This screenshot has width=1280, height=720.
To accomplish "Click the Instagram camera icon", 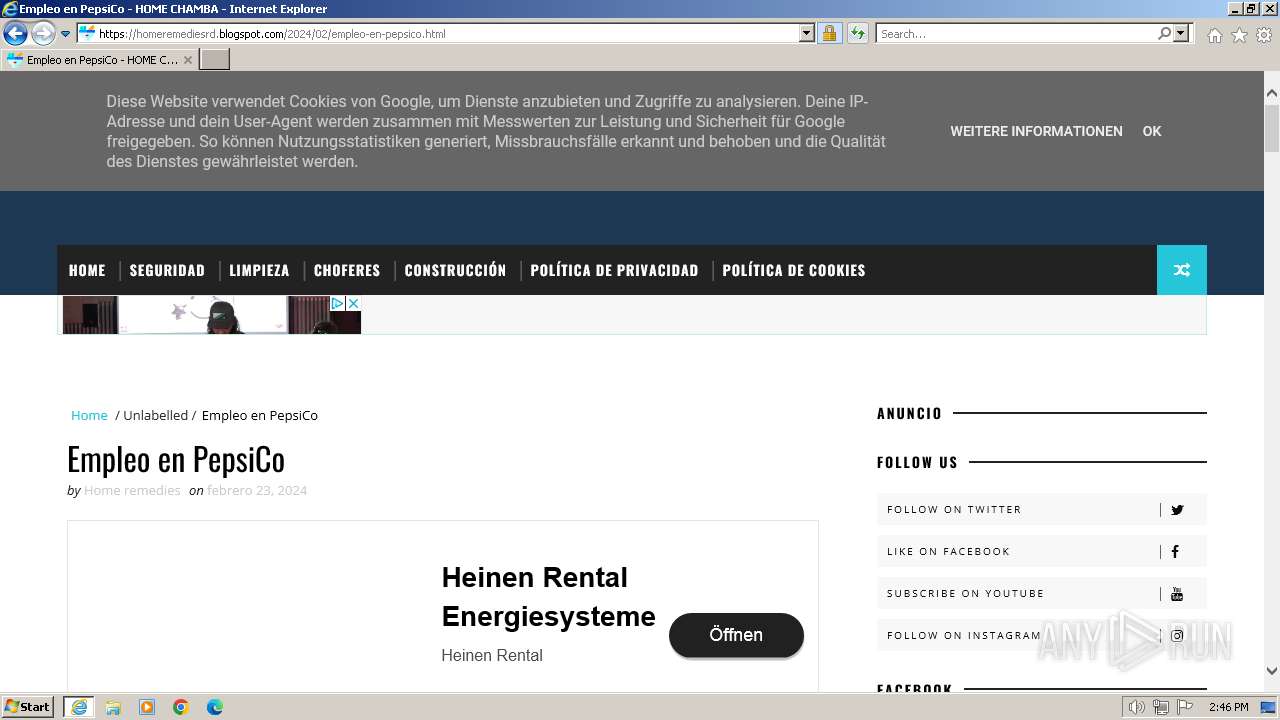I will [1177, 635].
